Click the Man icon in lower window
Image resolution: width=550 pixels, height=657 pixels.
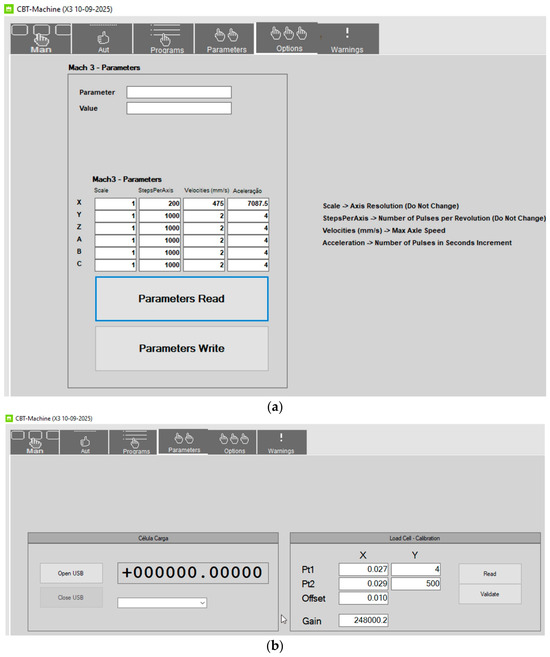pyautogui.click(x=35, y=442)
